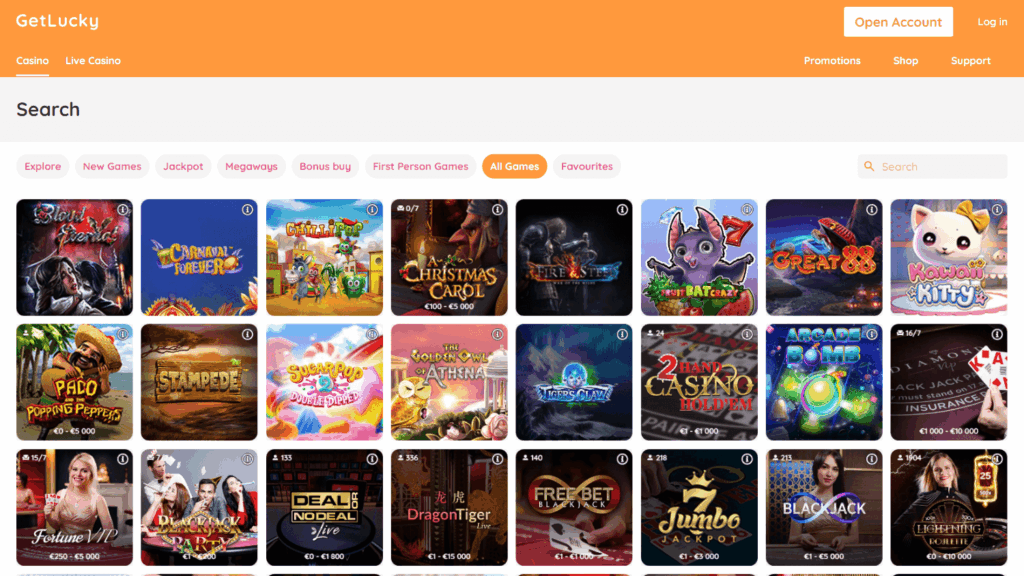Show the Favourites filter
The height and width of the screenshot is (576, 1024).
pyautogui.click(x=586, y=167)
